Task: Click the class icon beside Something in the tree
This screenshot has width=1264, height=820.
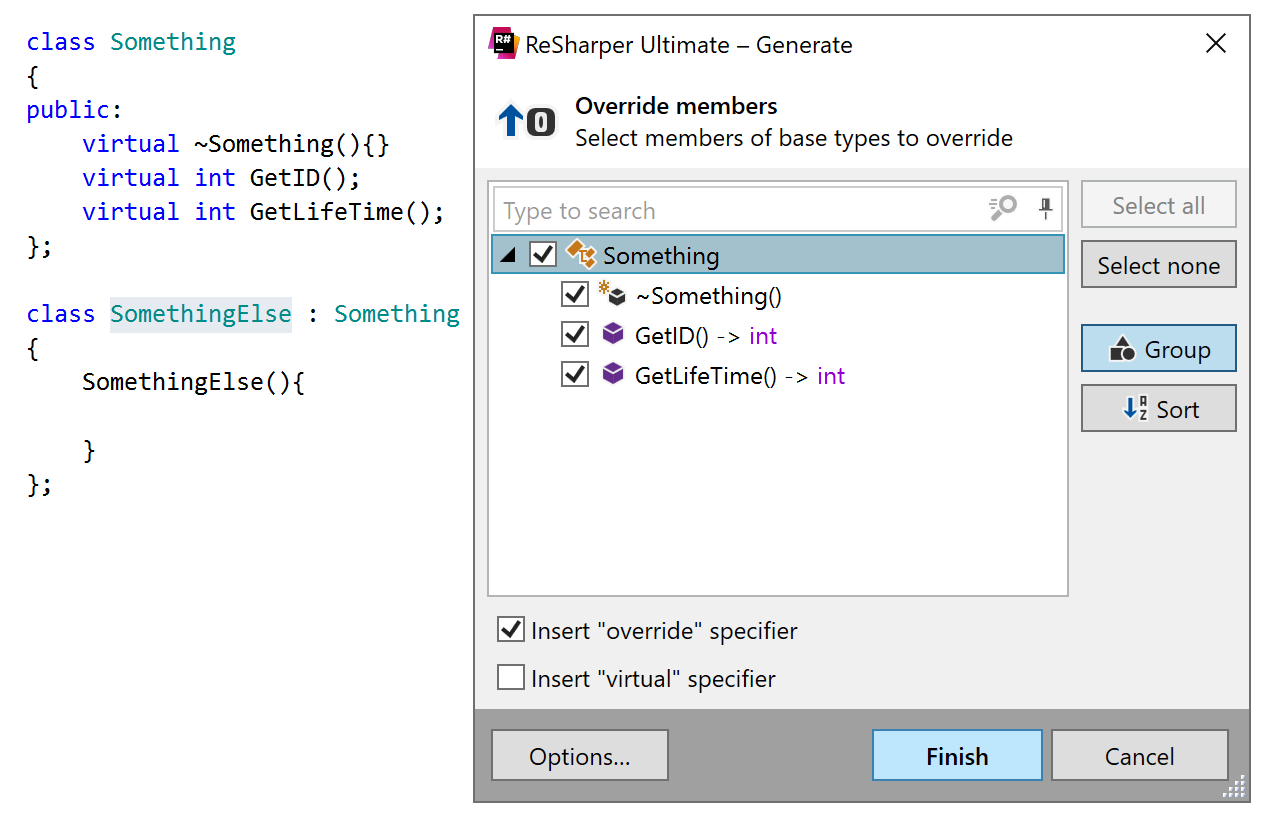Action: coord(581,254)
